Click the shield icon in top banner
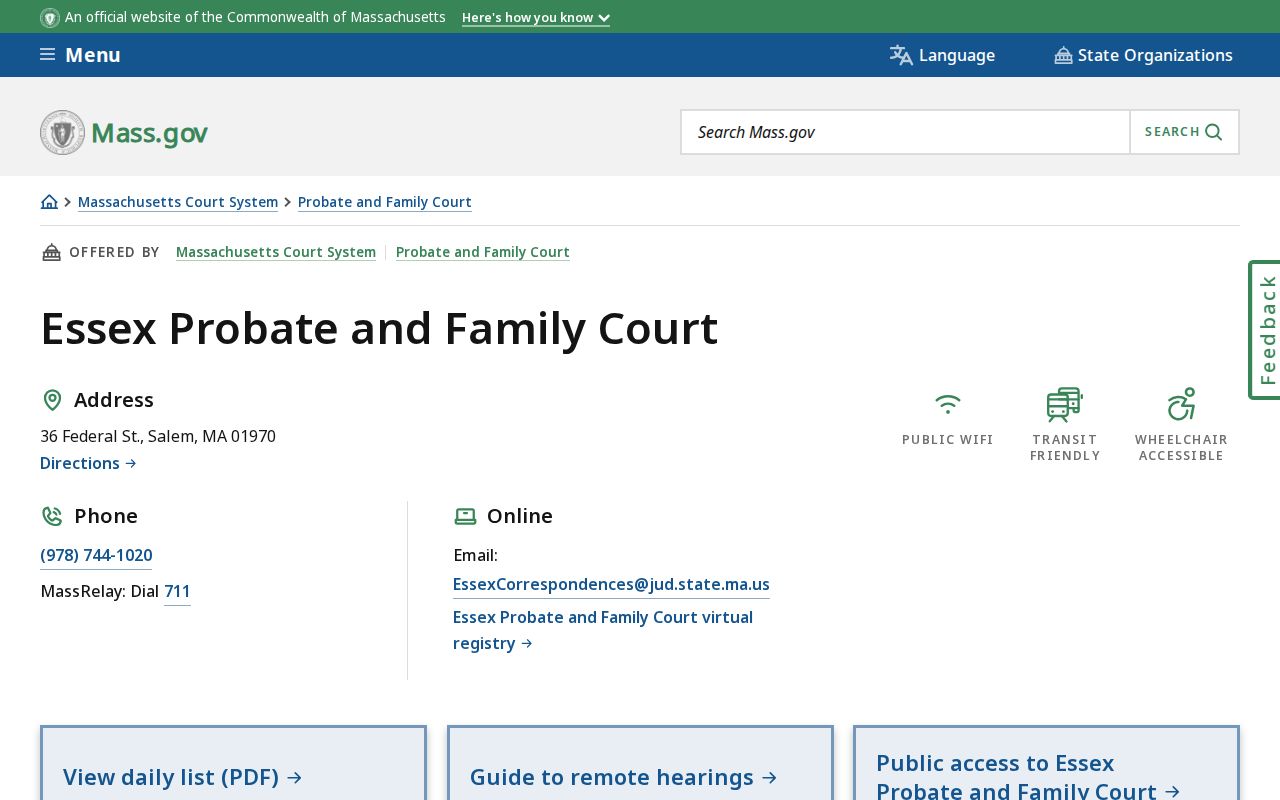The image size is (1280, 800). (x=50, y=17)
